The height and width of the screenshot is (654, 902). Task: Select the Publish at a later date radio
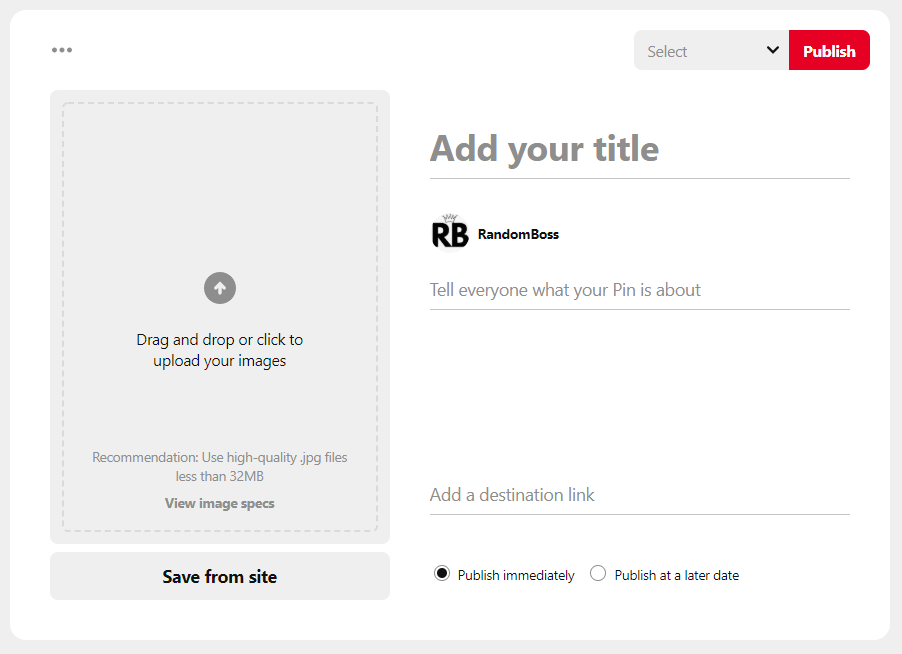click(x=598, y=573)
